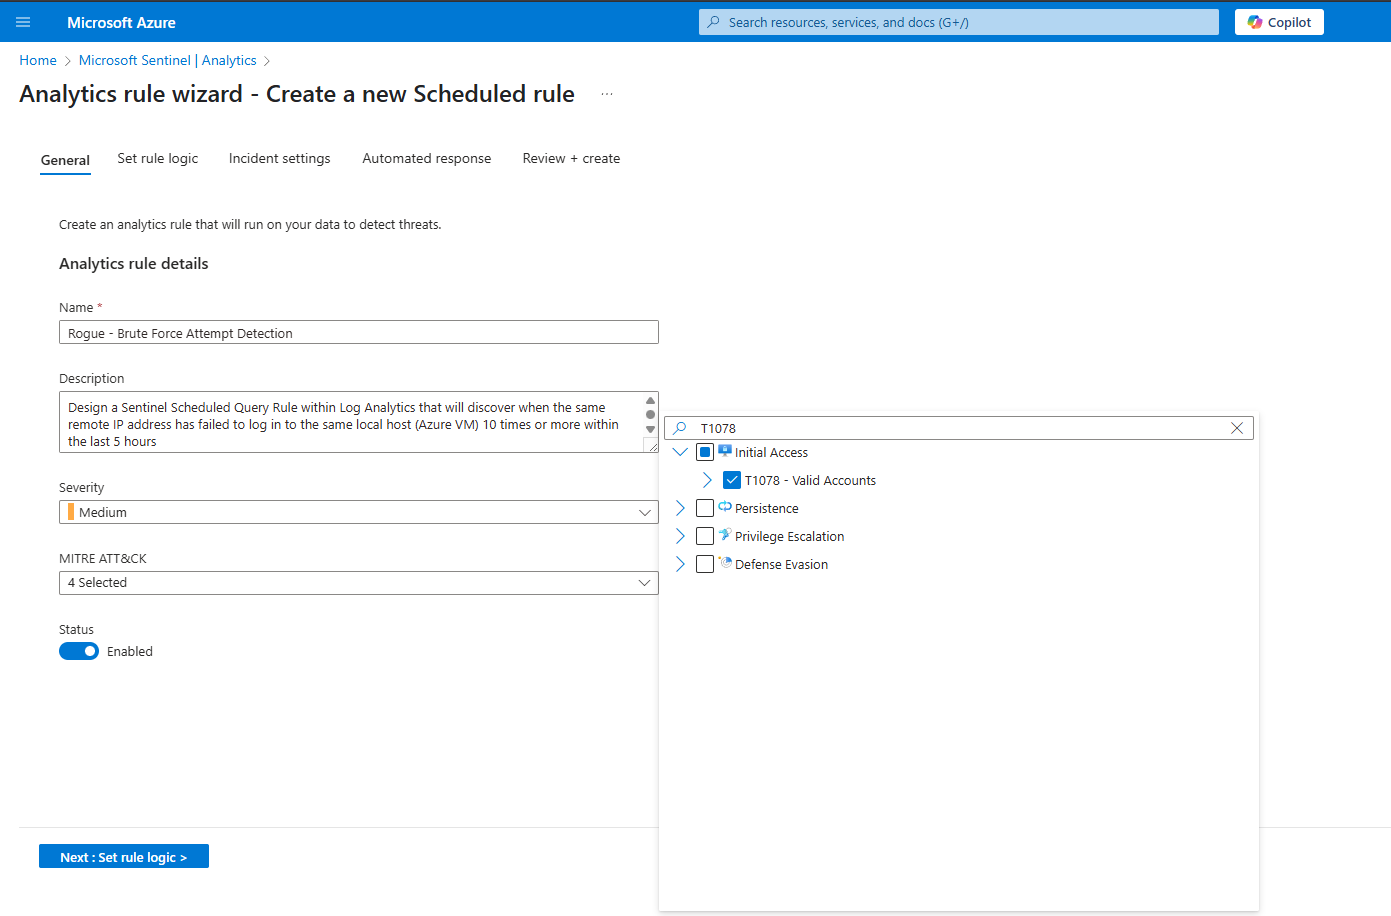This screenshot has width=1391, height=916.
Task: Open the MITRE ATT&CK dropdown
Action: tap(359, 583)
